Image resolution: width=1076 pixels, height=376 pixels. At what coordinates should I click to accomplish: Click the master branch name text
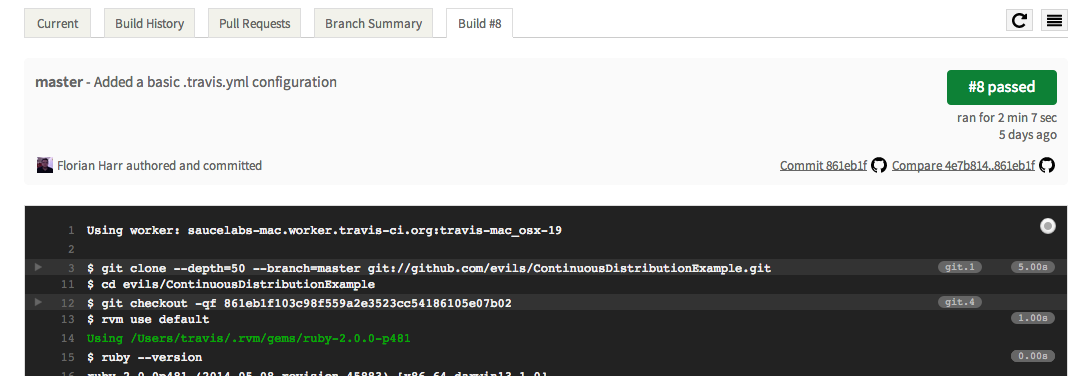(x=59, y=82)
